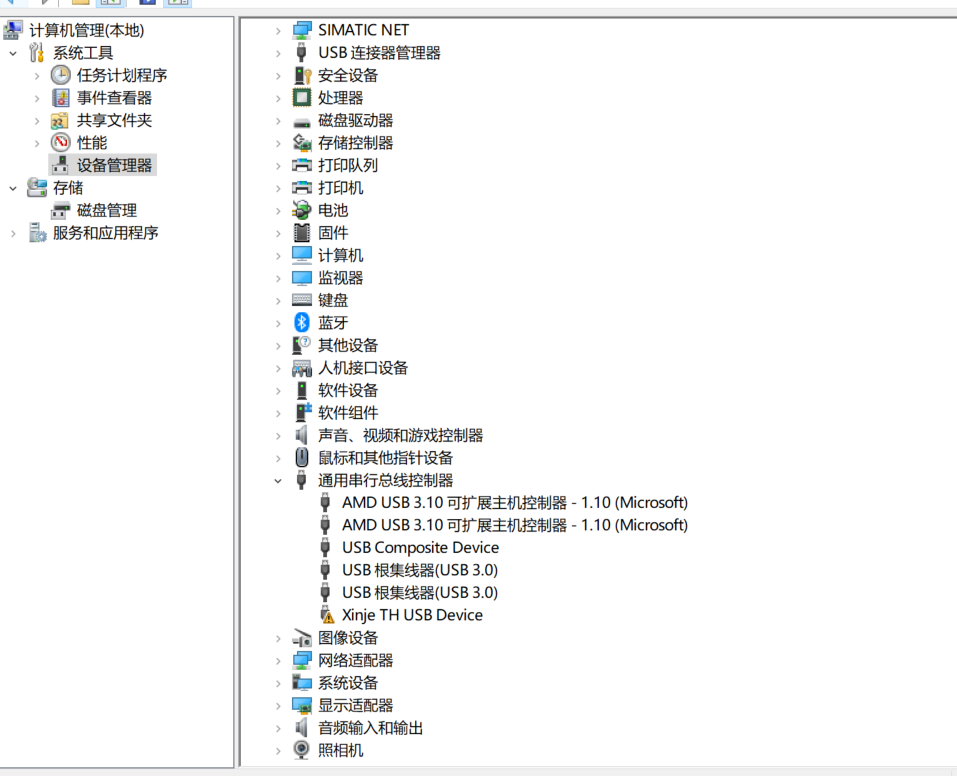Expand the 网络适配器 category
The width and height of the screenshot is (957, 776).
tap(279, 661)
